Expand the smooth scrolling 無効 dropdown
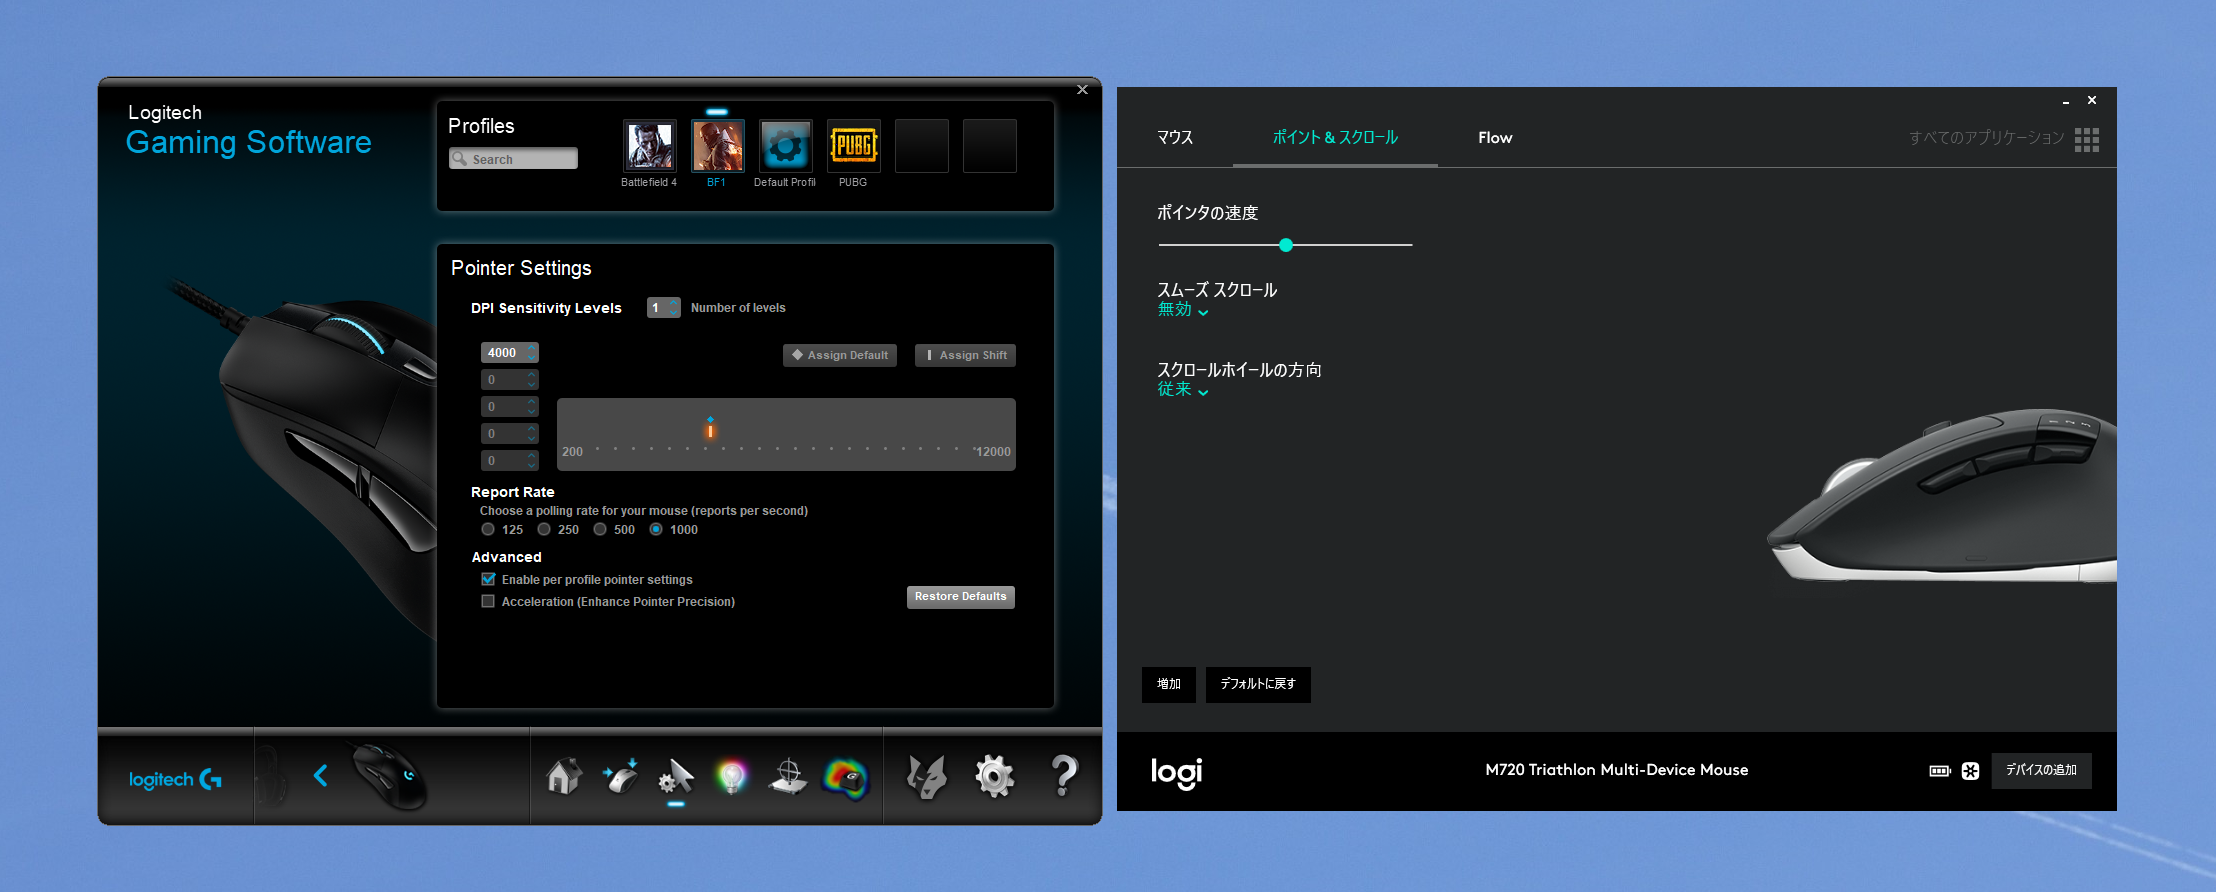 coord(1183,310)
